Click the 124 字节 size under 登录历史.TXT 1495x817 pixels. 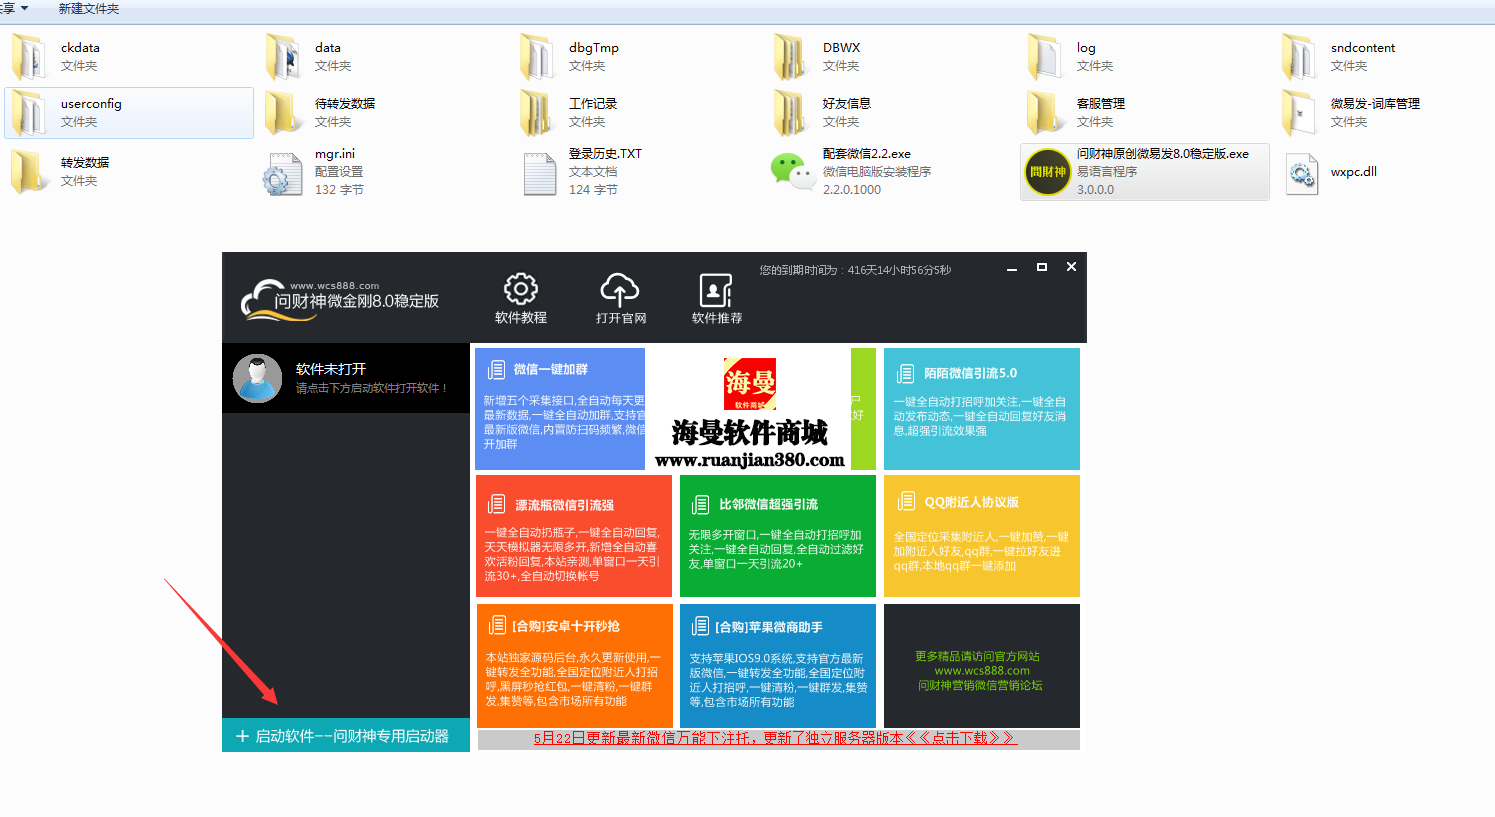pyautogui.click(x=593, y=190)
